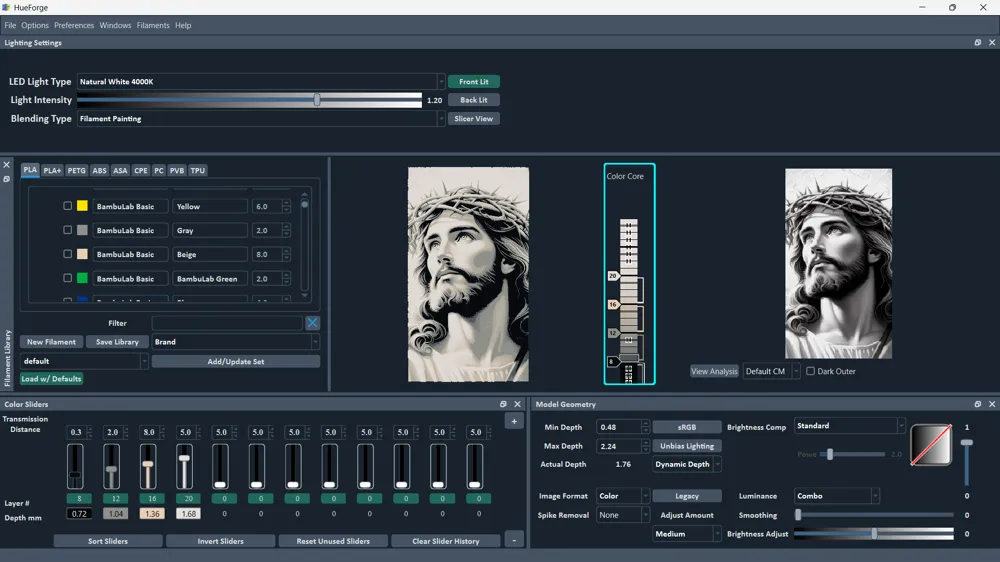Click the Slicer View button

point(473,119)
